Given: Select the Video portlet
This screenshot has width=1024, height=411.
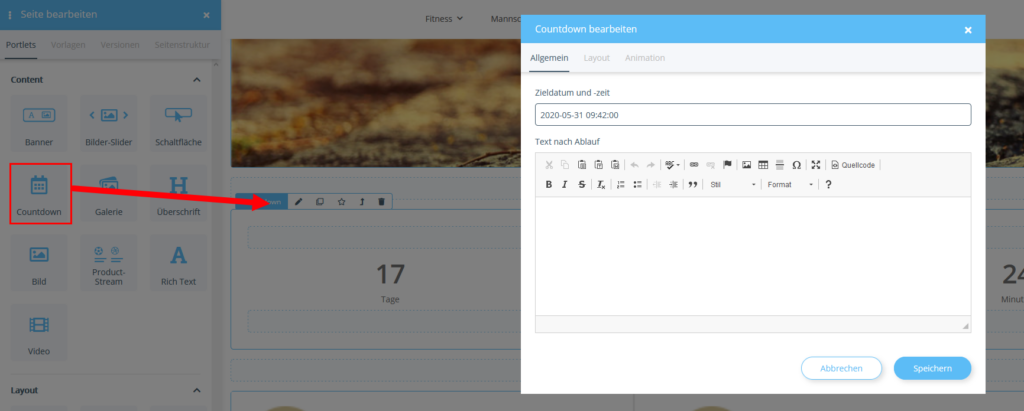Looking at the screenshot, I should 39,333.
